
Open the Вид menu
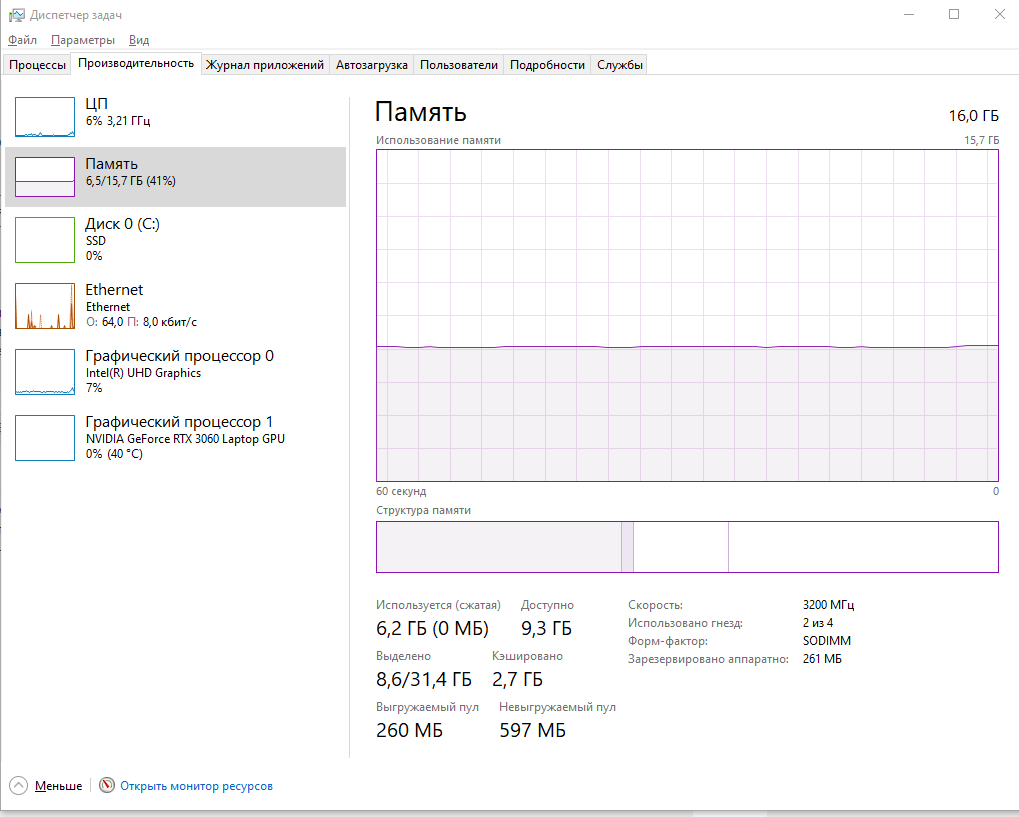(x=138, y=40)
